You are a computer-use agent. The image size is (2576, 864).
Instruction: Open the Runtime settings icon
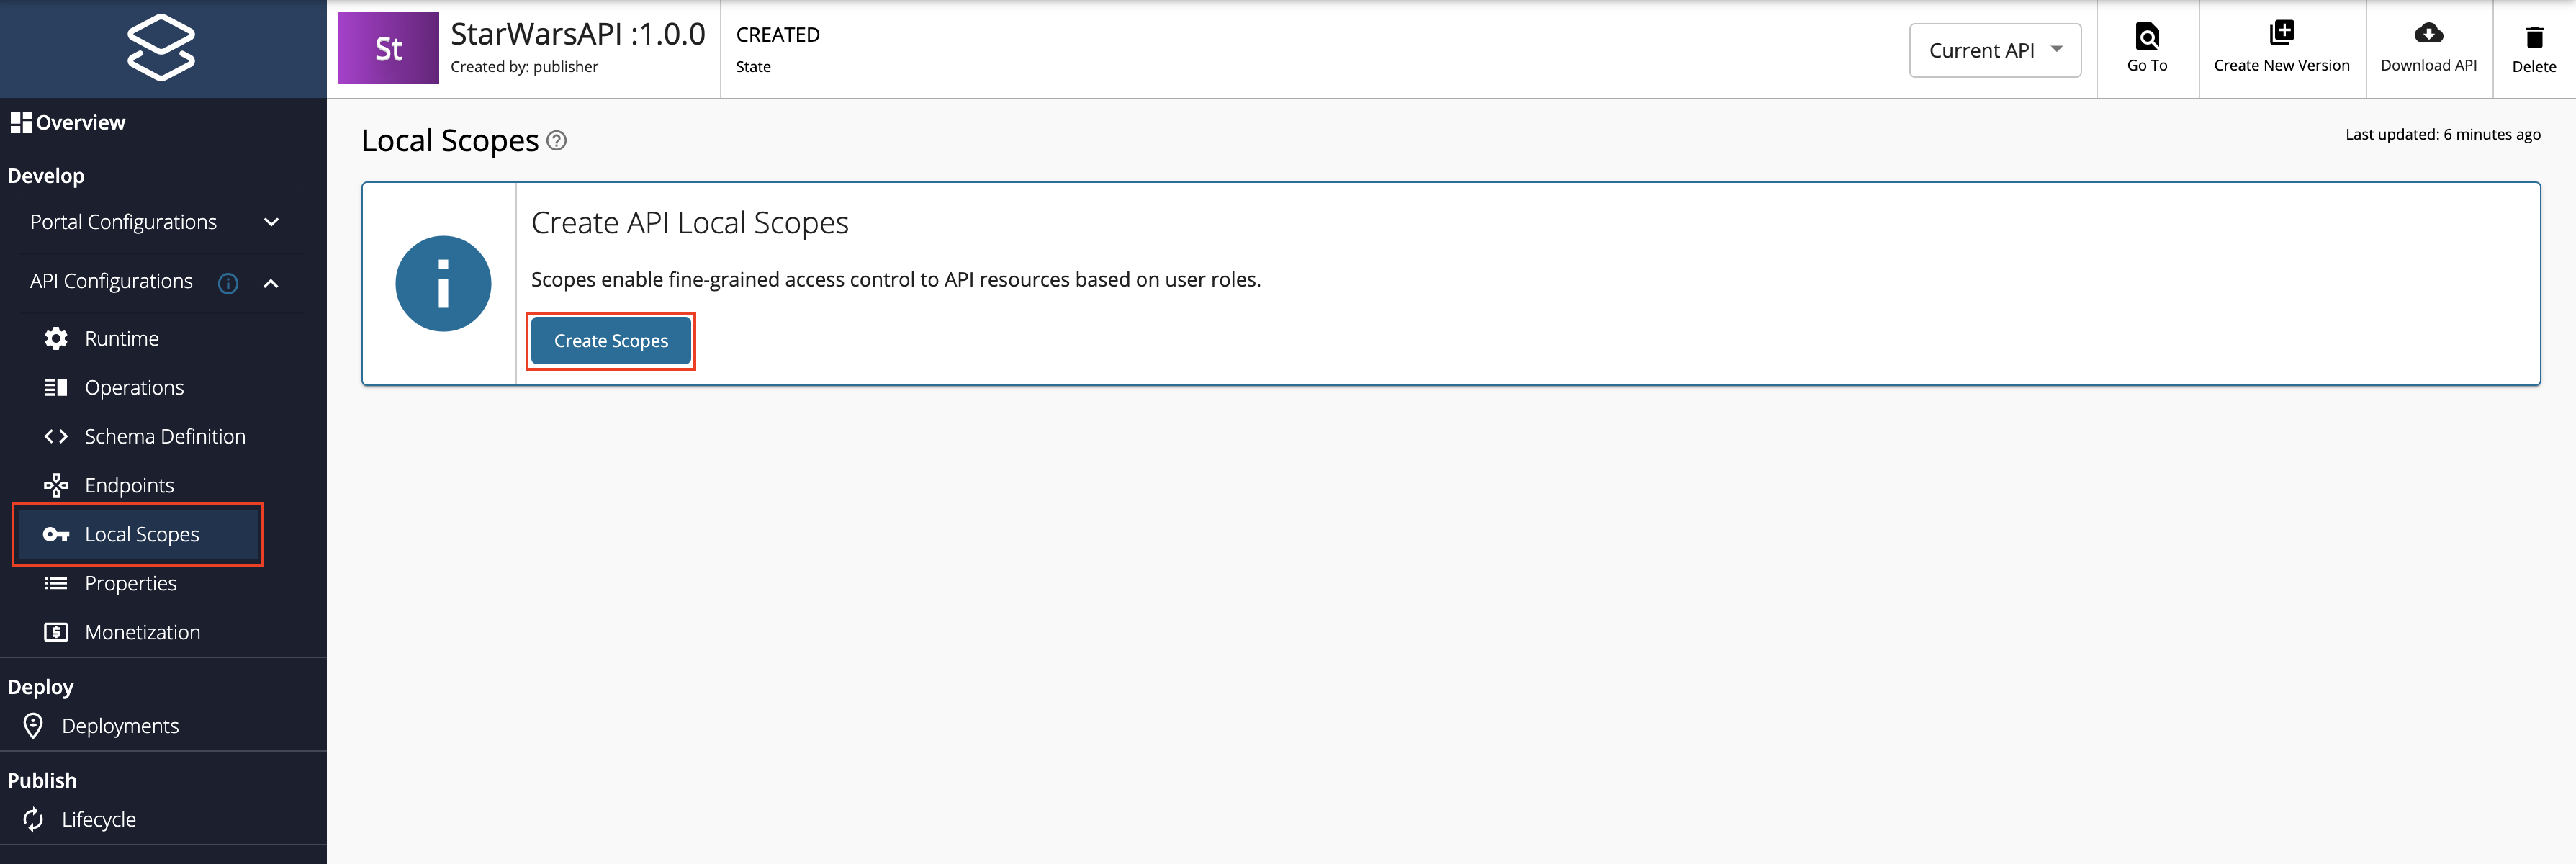55,338
